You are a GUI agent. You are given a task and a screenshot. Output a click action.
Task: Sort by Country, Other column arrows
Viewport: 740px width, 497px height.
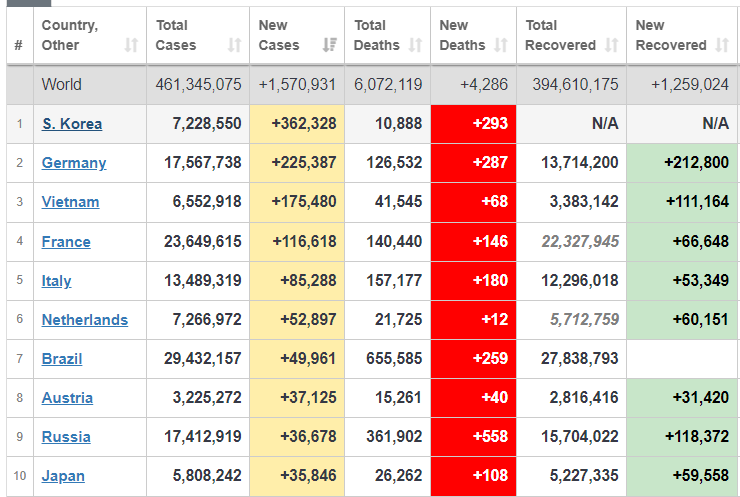(x=131, y=45)
